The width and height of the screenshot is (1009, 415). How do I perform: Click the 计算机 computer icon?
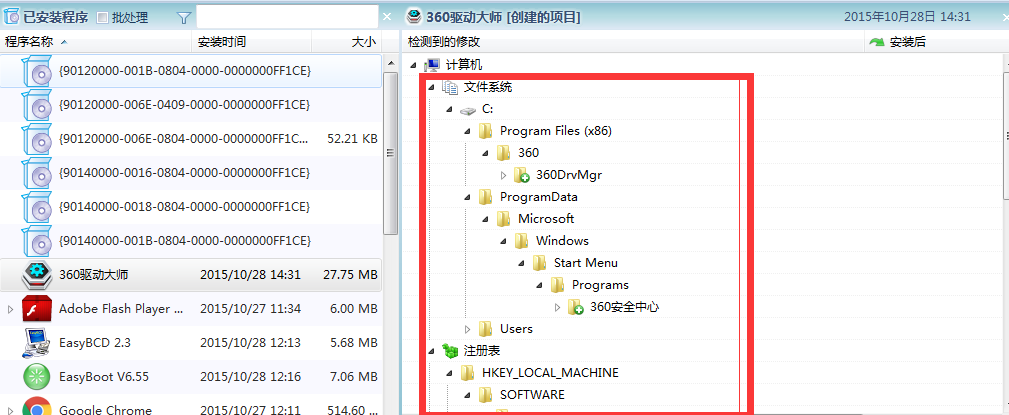(432, 65)
